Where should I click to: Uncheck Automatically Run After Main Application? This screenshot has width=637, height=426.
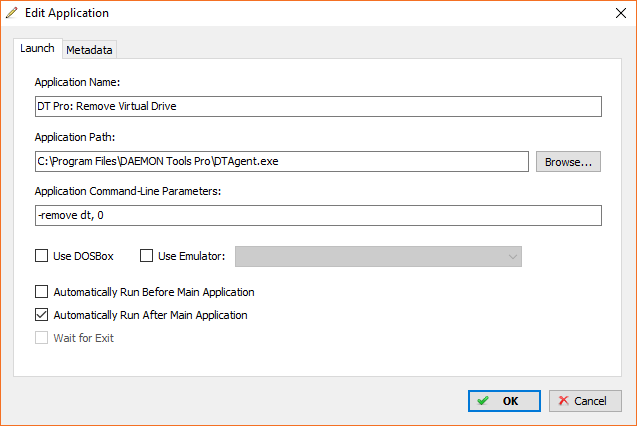41,315
